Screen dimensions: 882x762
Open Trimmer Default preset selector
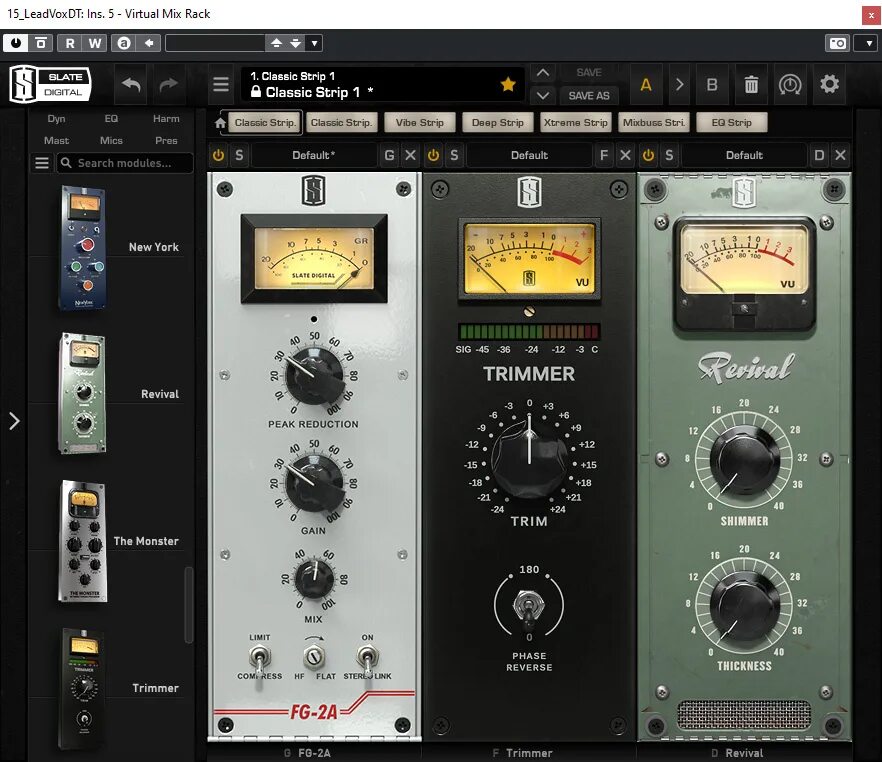529,155
